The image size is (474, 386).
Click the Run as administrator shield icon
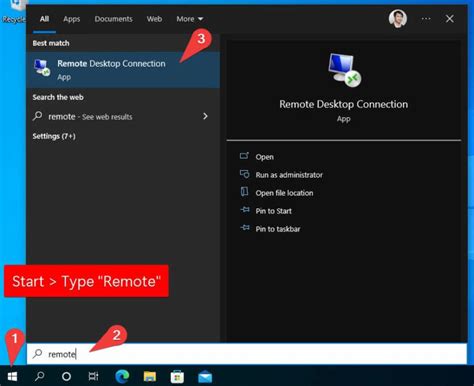(244, 174)
